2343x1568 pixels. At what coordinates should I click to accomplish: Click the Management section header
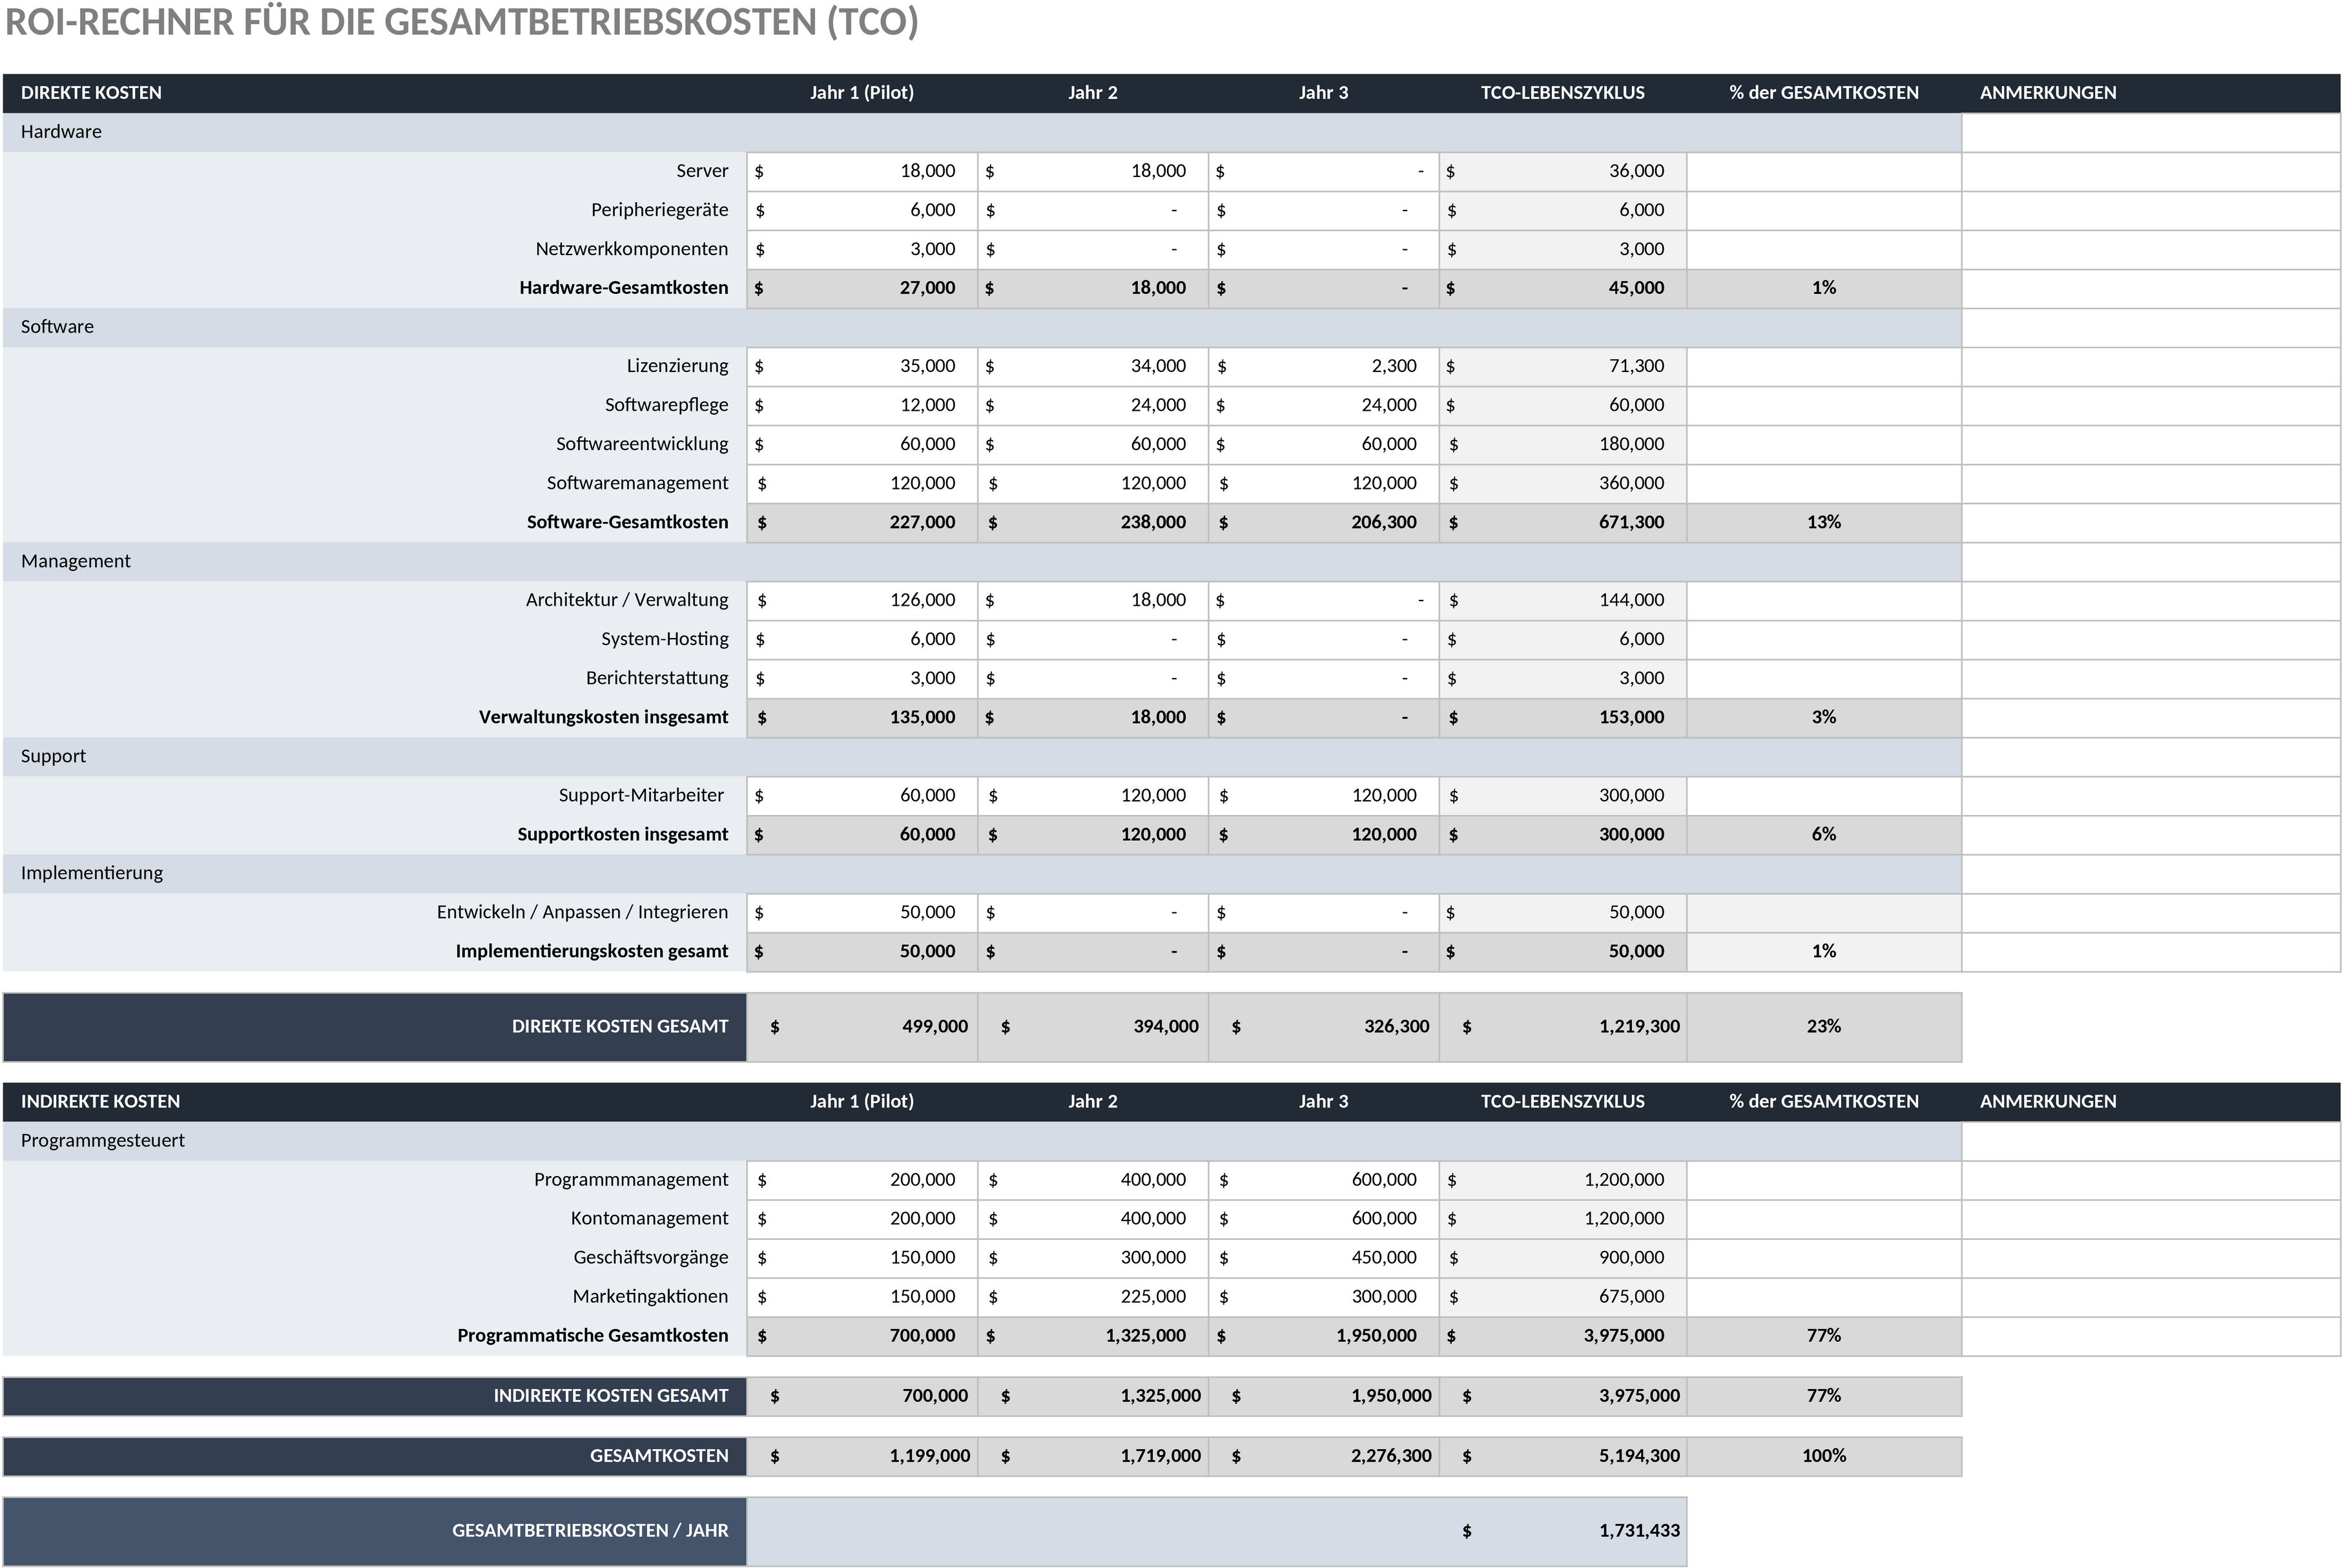982,561
